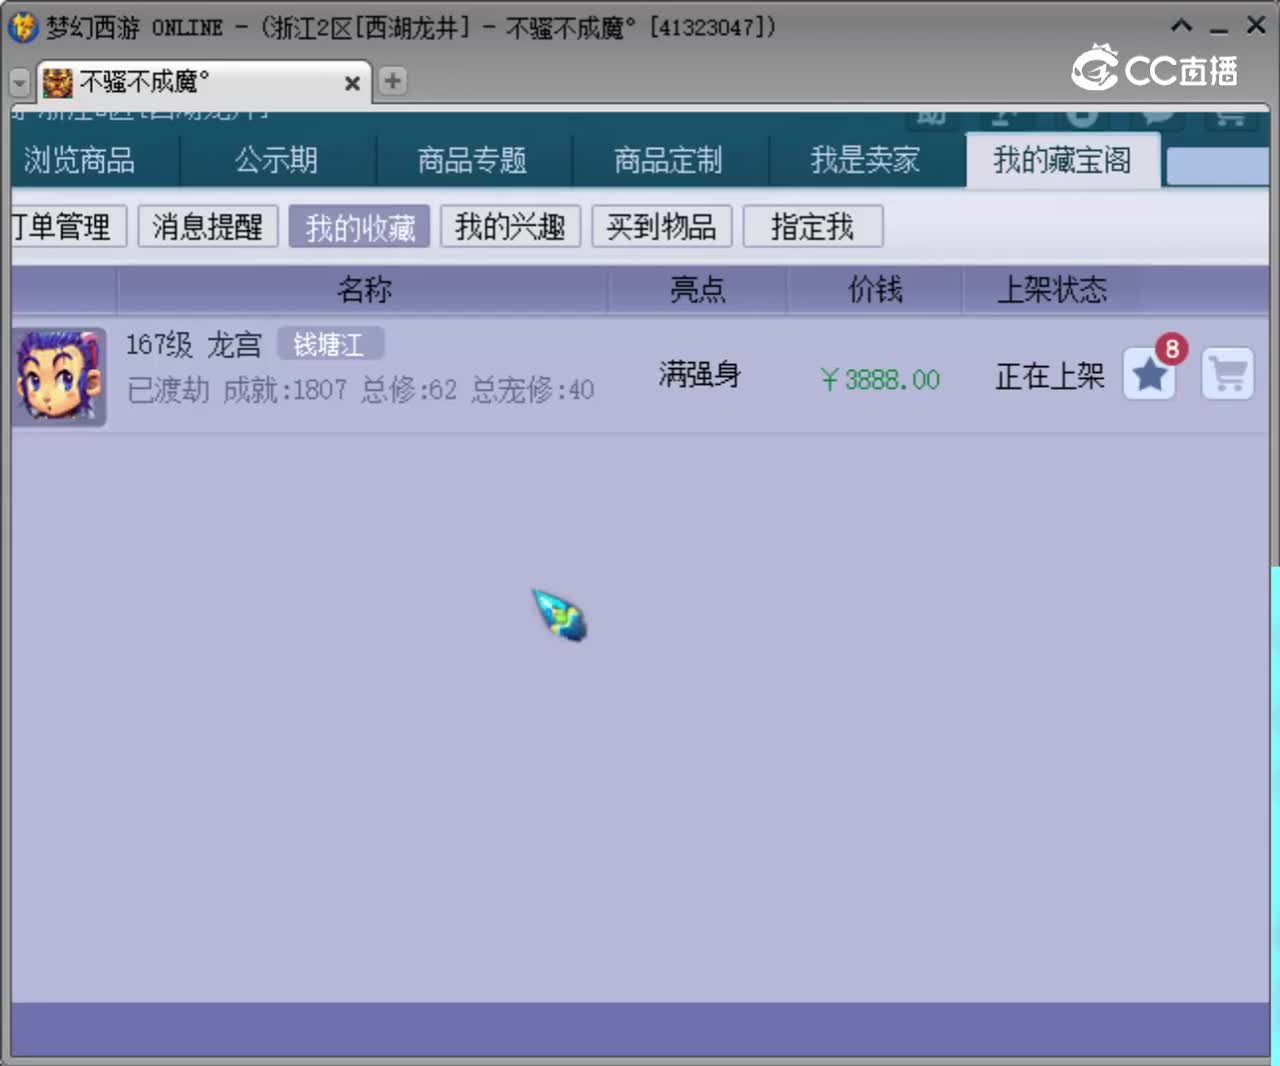This screenshot has width=1280, height=1066.
Task: Click the 梦幻西游 app icon in title bar
Action: [23, 27]
